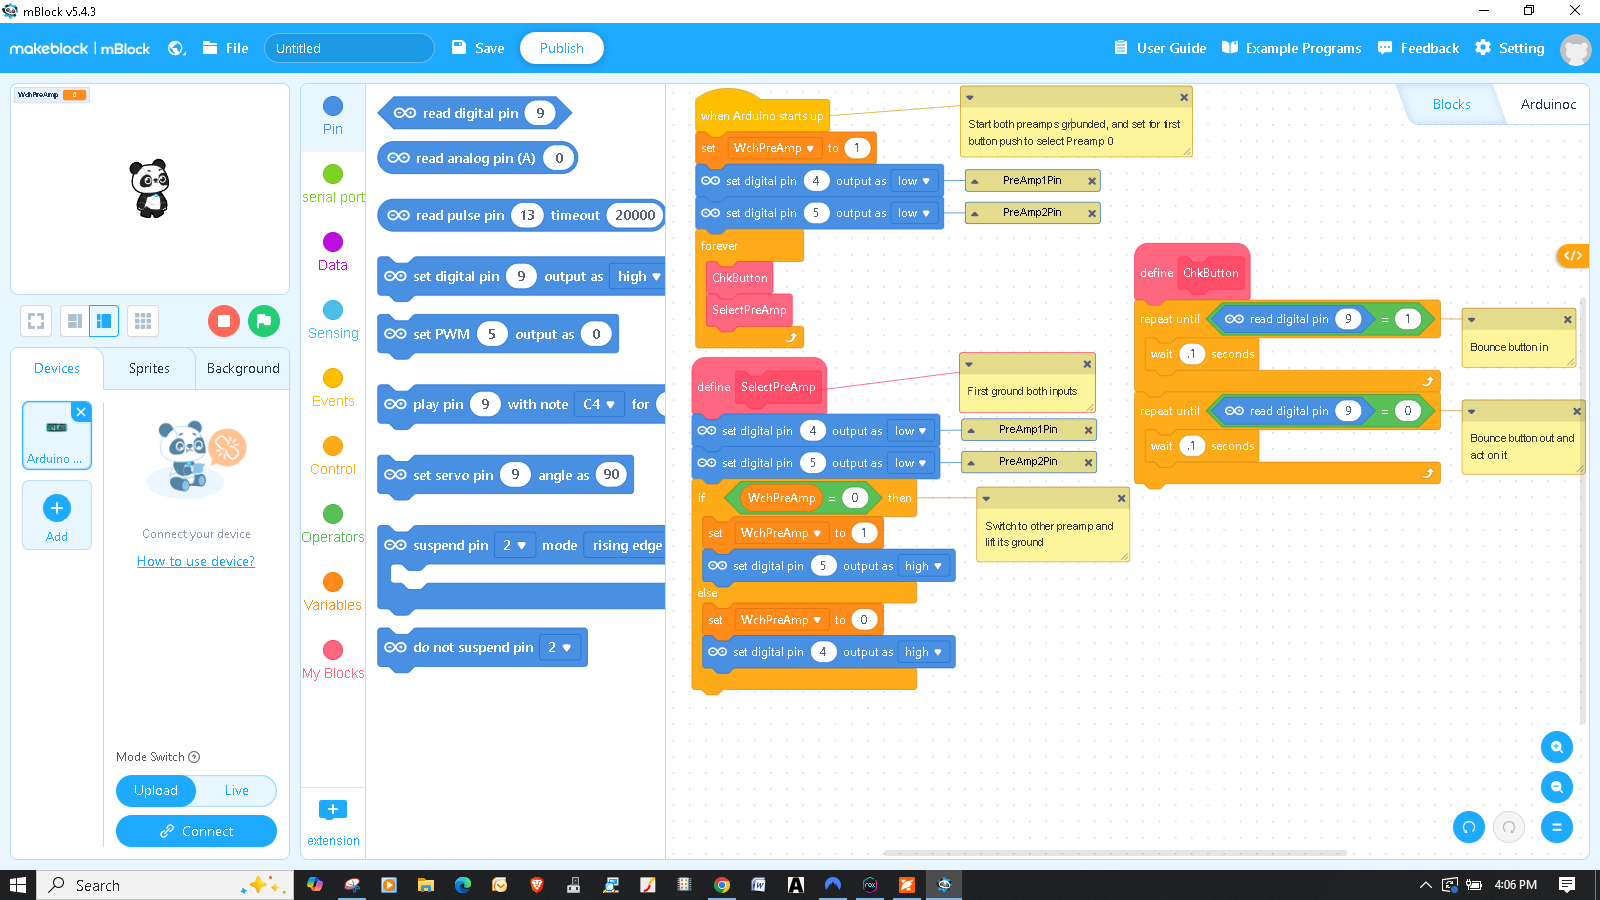Open the File menu
1600x900 pixels.
(226, 48)
